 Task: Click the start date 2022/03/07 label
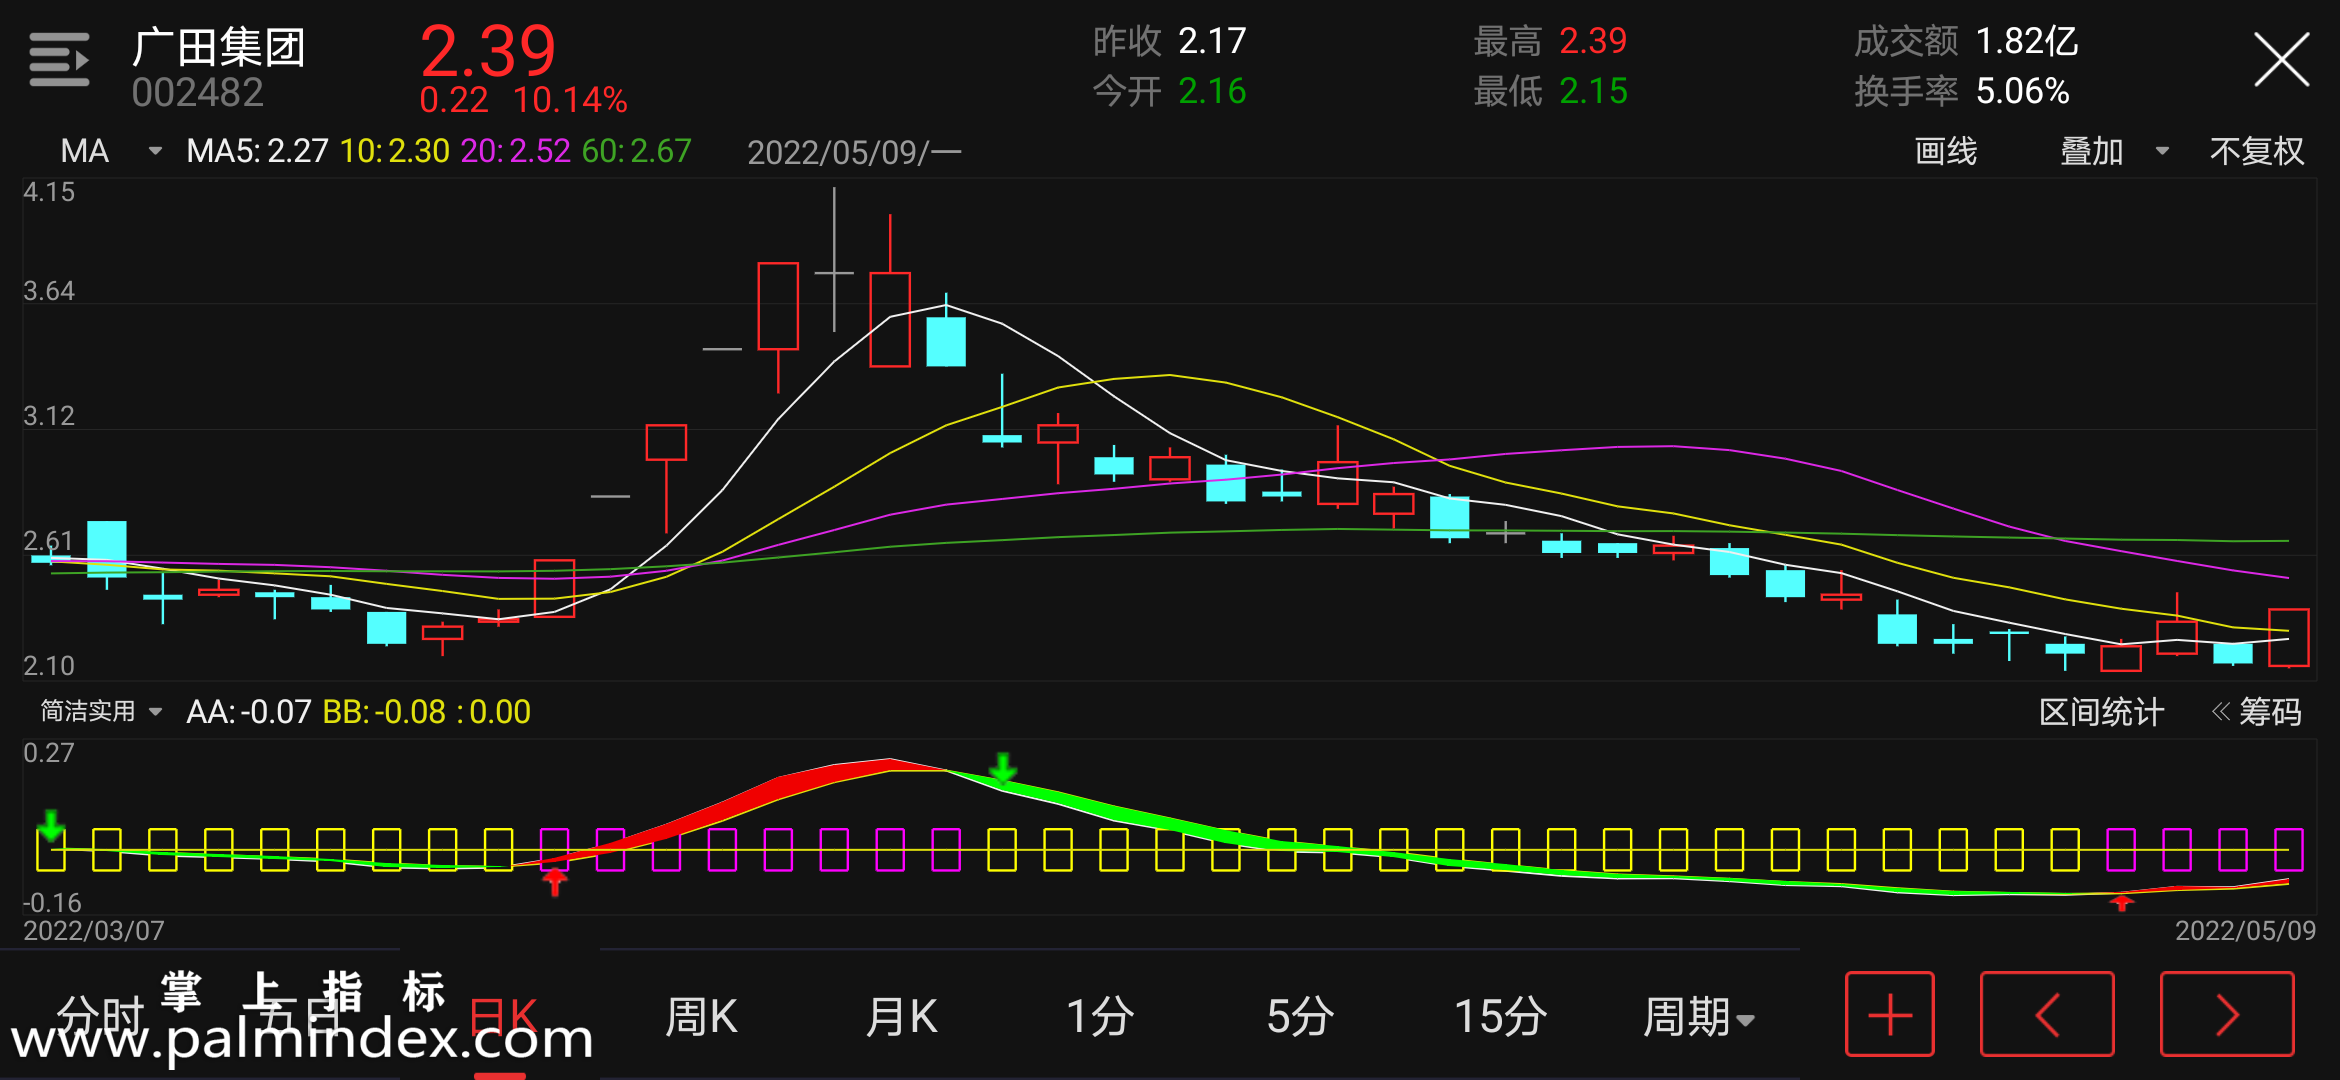(94, 931)
